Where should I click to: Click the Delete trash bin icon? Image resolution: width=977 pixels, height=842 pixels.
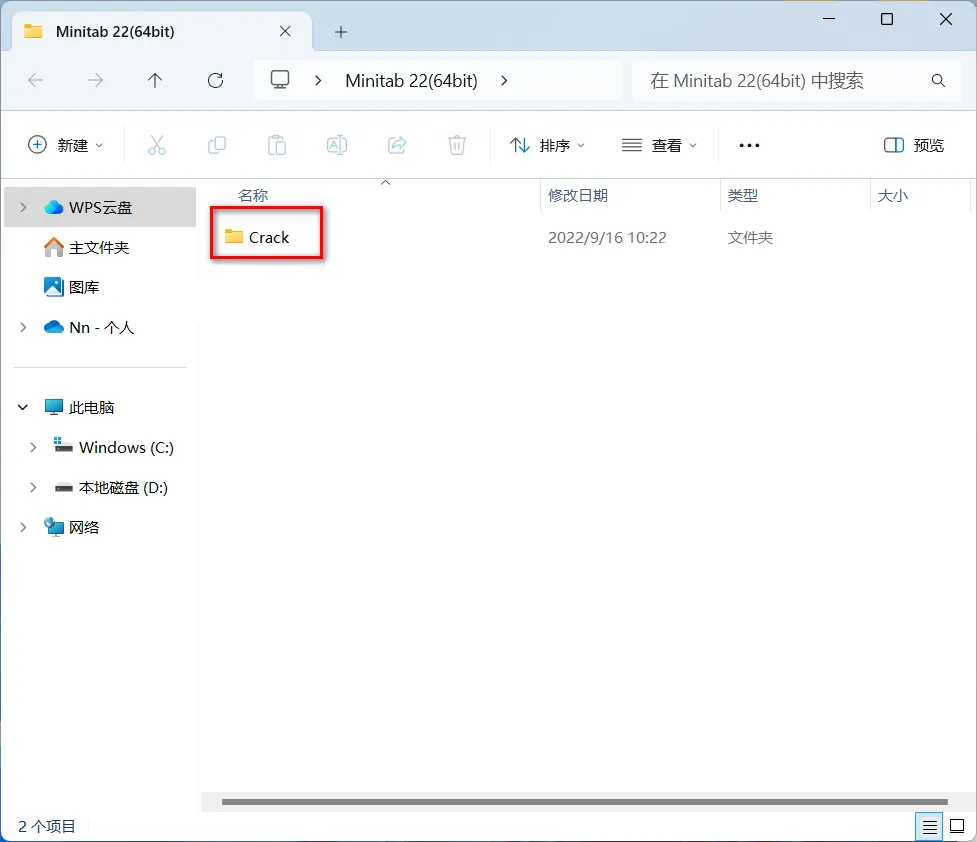point(457,145)
